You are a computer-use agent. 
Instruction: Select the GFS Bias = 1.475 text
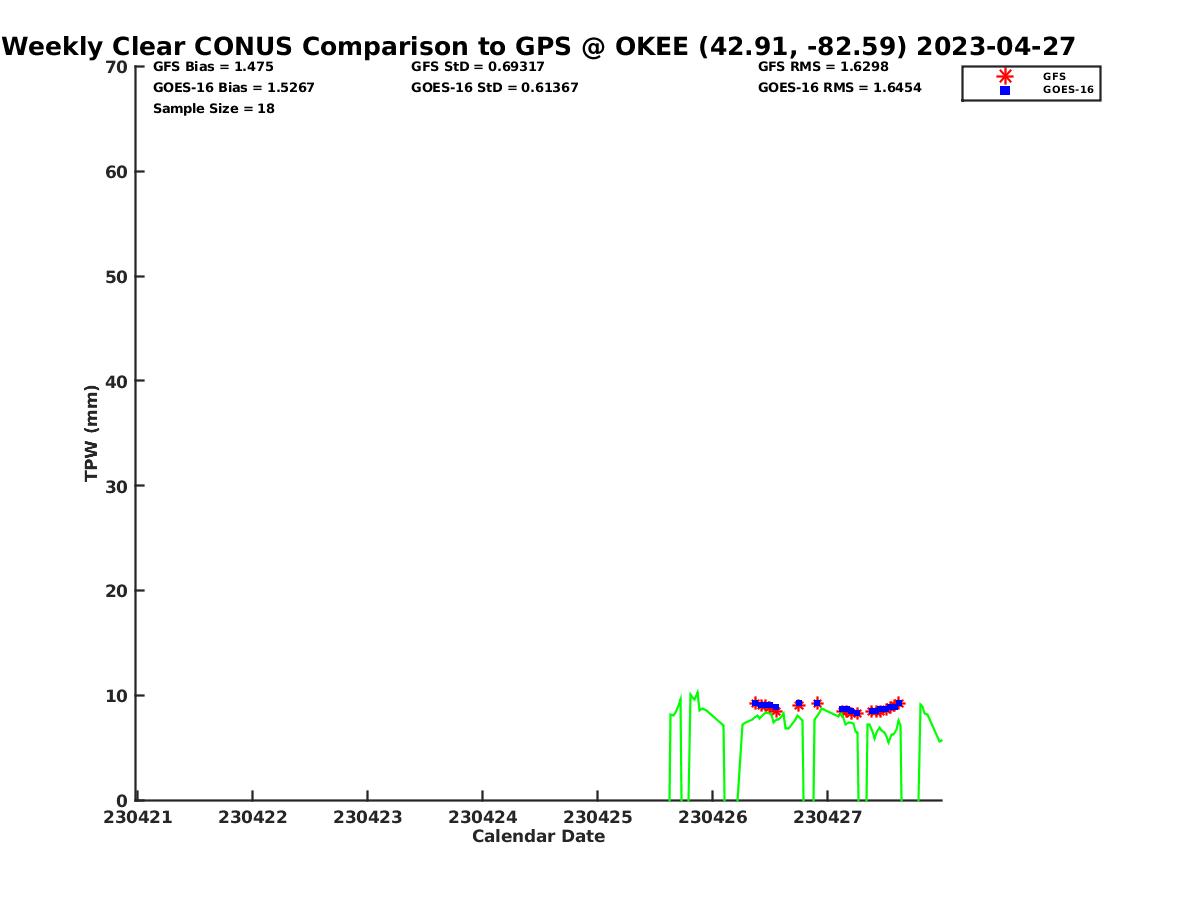coord(213,67)
